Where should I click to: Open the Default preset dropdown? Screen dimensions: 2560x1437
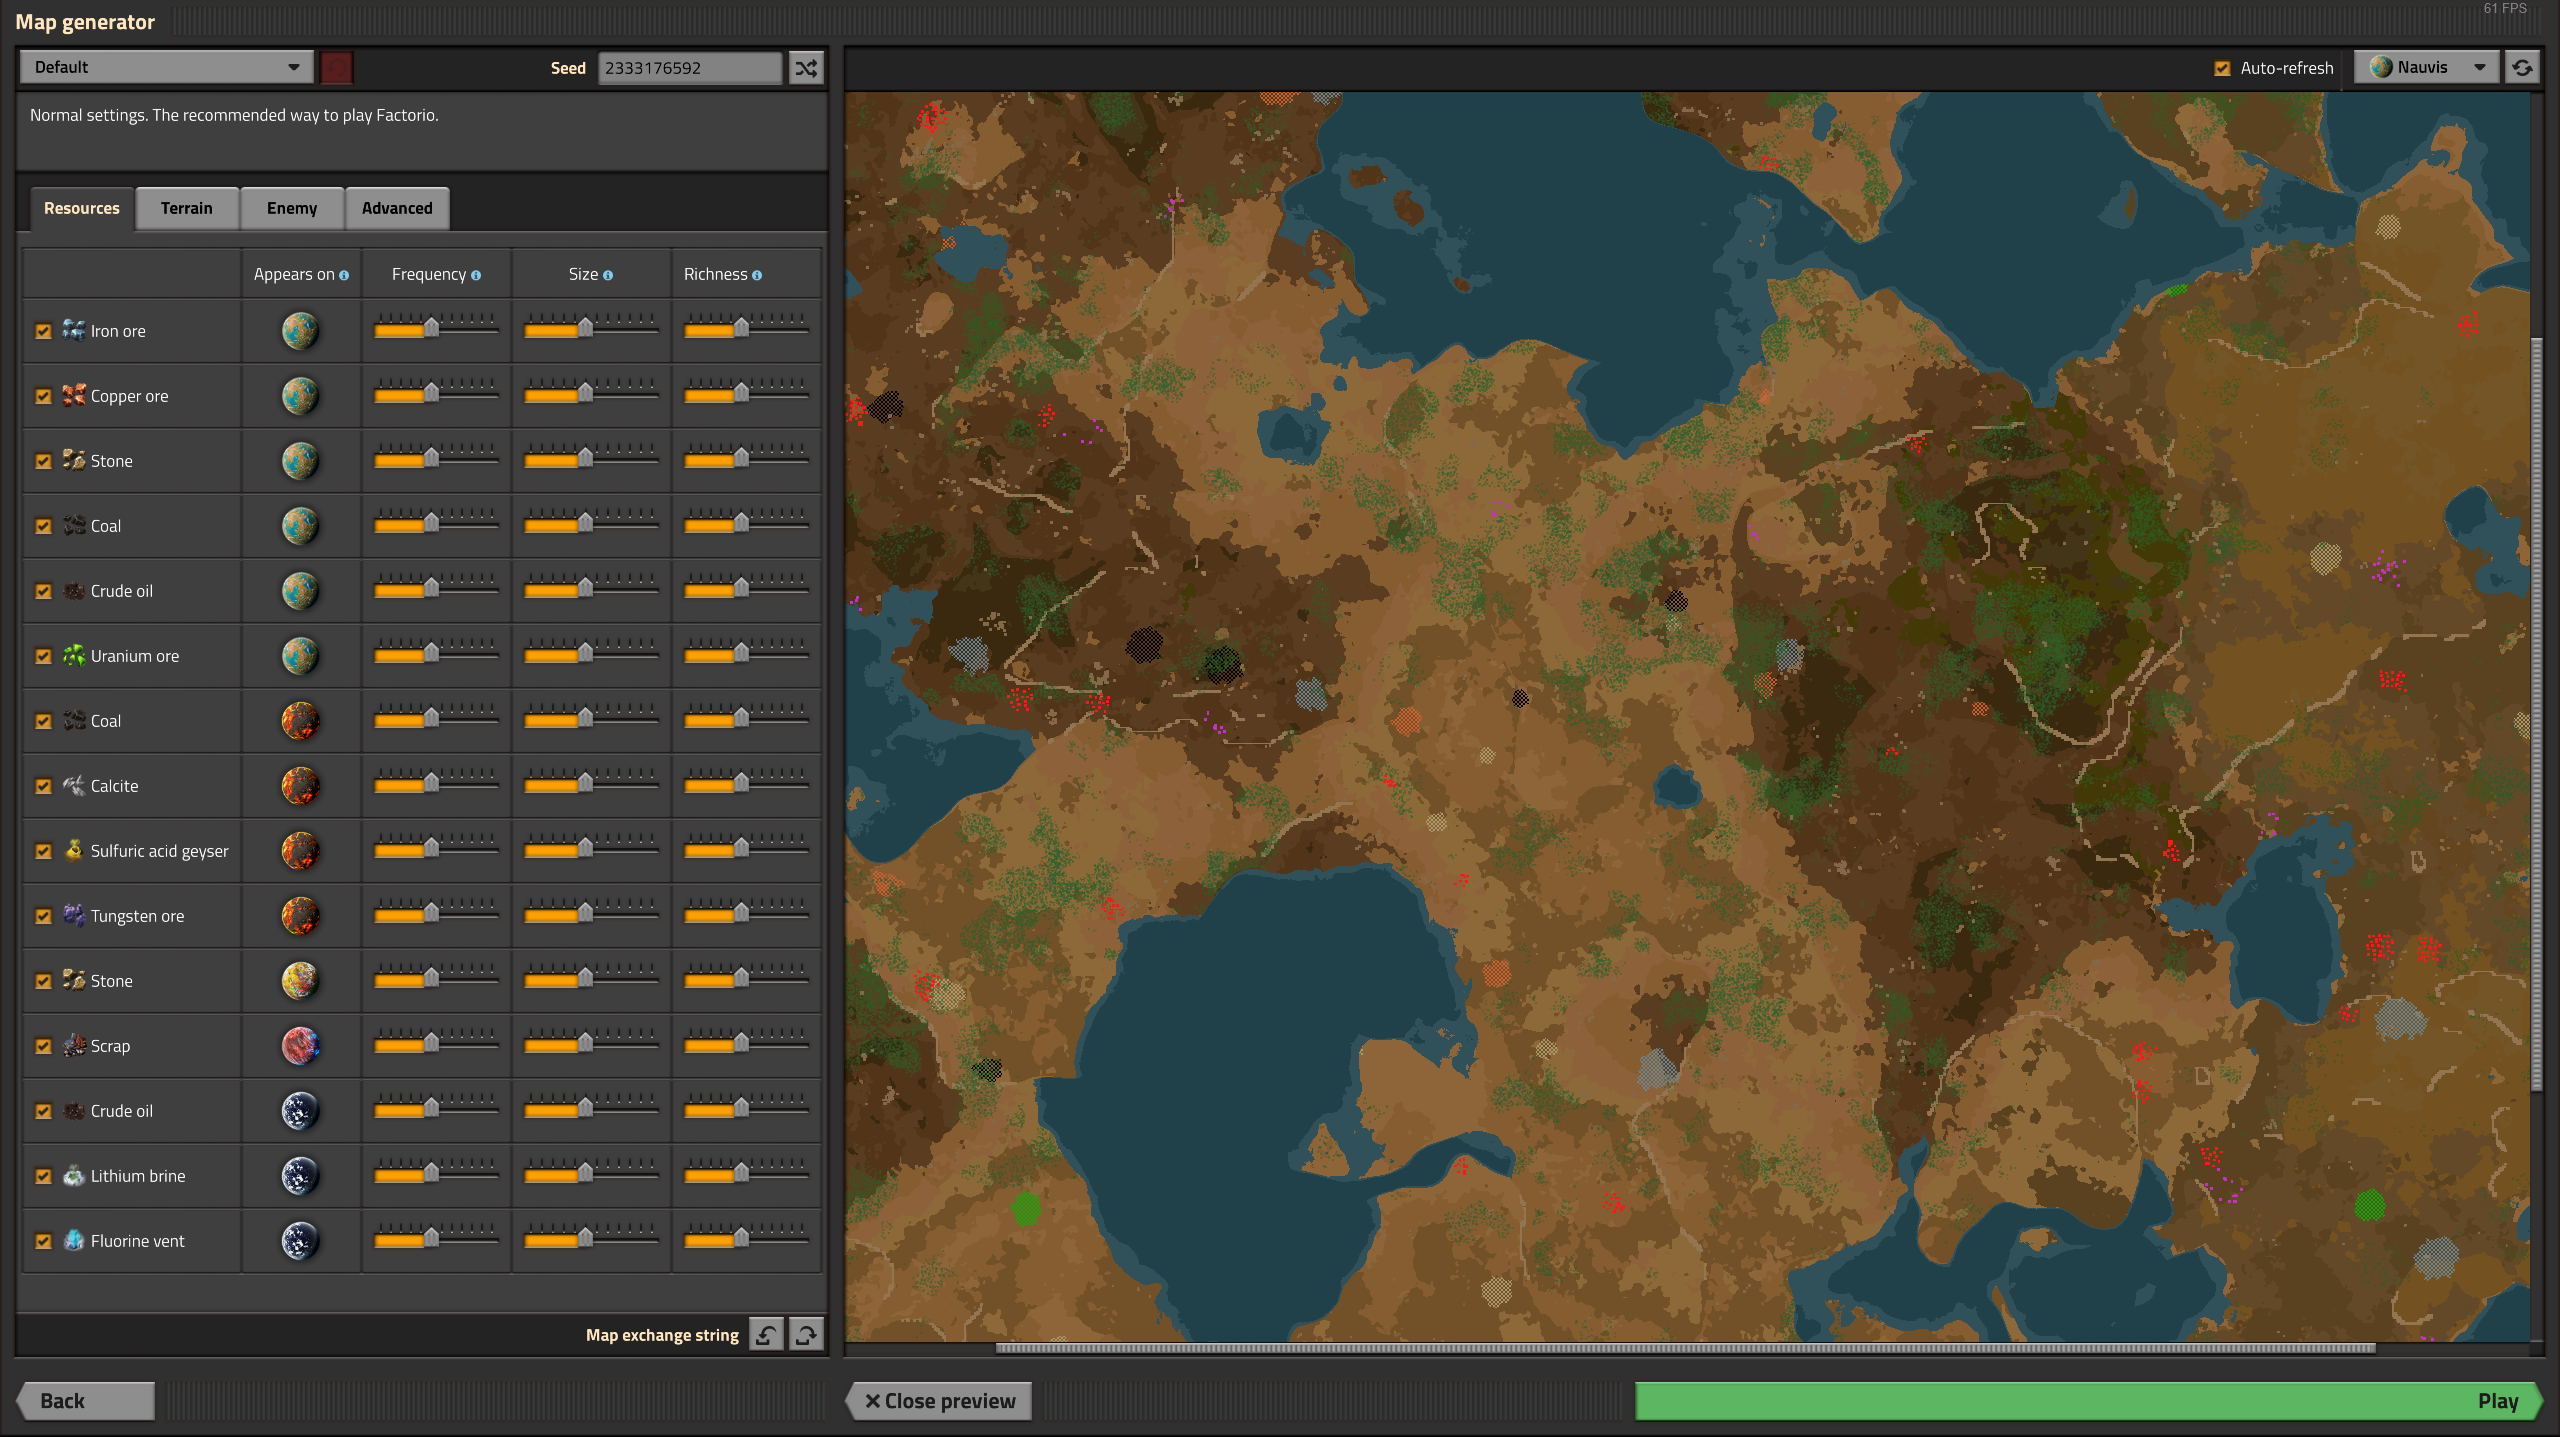(x=165, y=68)
